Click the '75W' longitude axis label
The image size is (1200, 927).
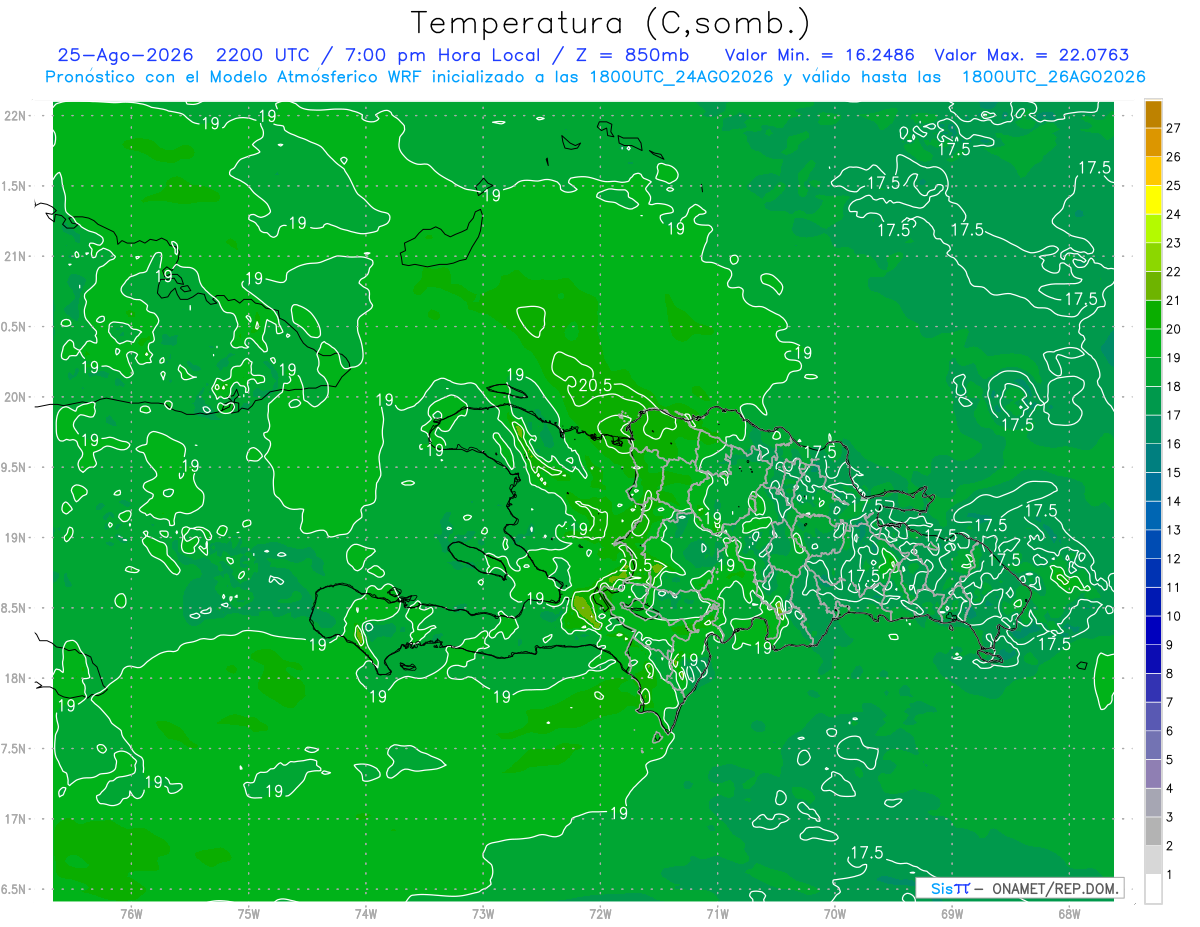click(249, 914)
